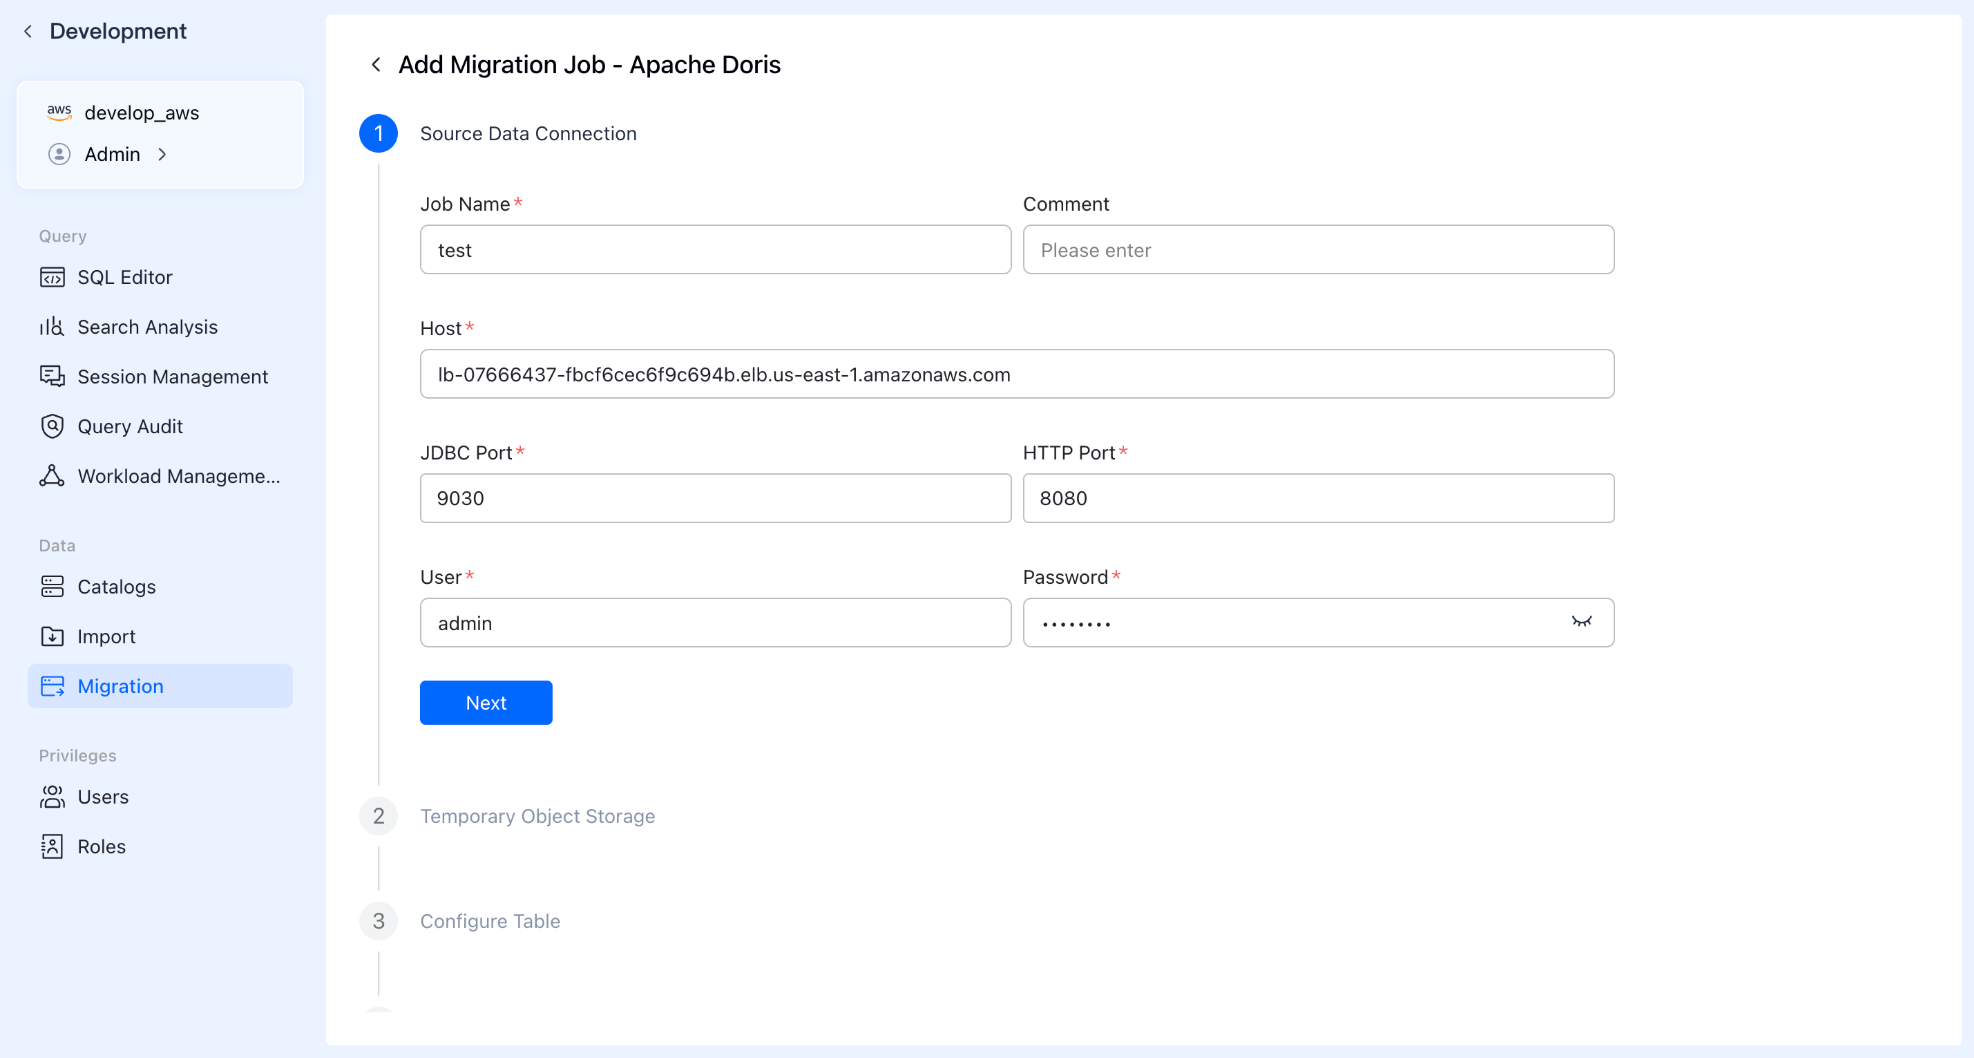Open Search Analysis via its chart icon

tap(52, 327)
